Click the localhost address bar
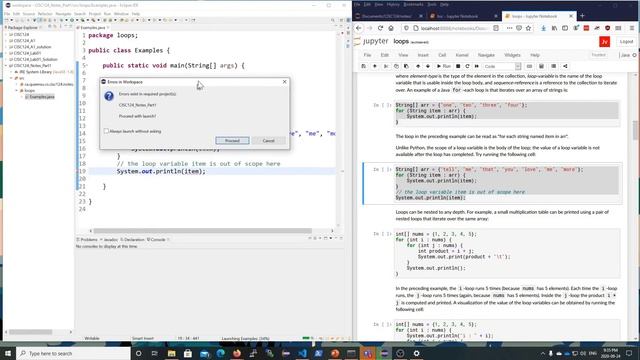Viewport: 640px width, 360px height. [454, 28]
